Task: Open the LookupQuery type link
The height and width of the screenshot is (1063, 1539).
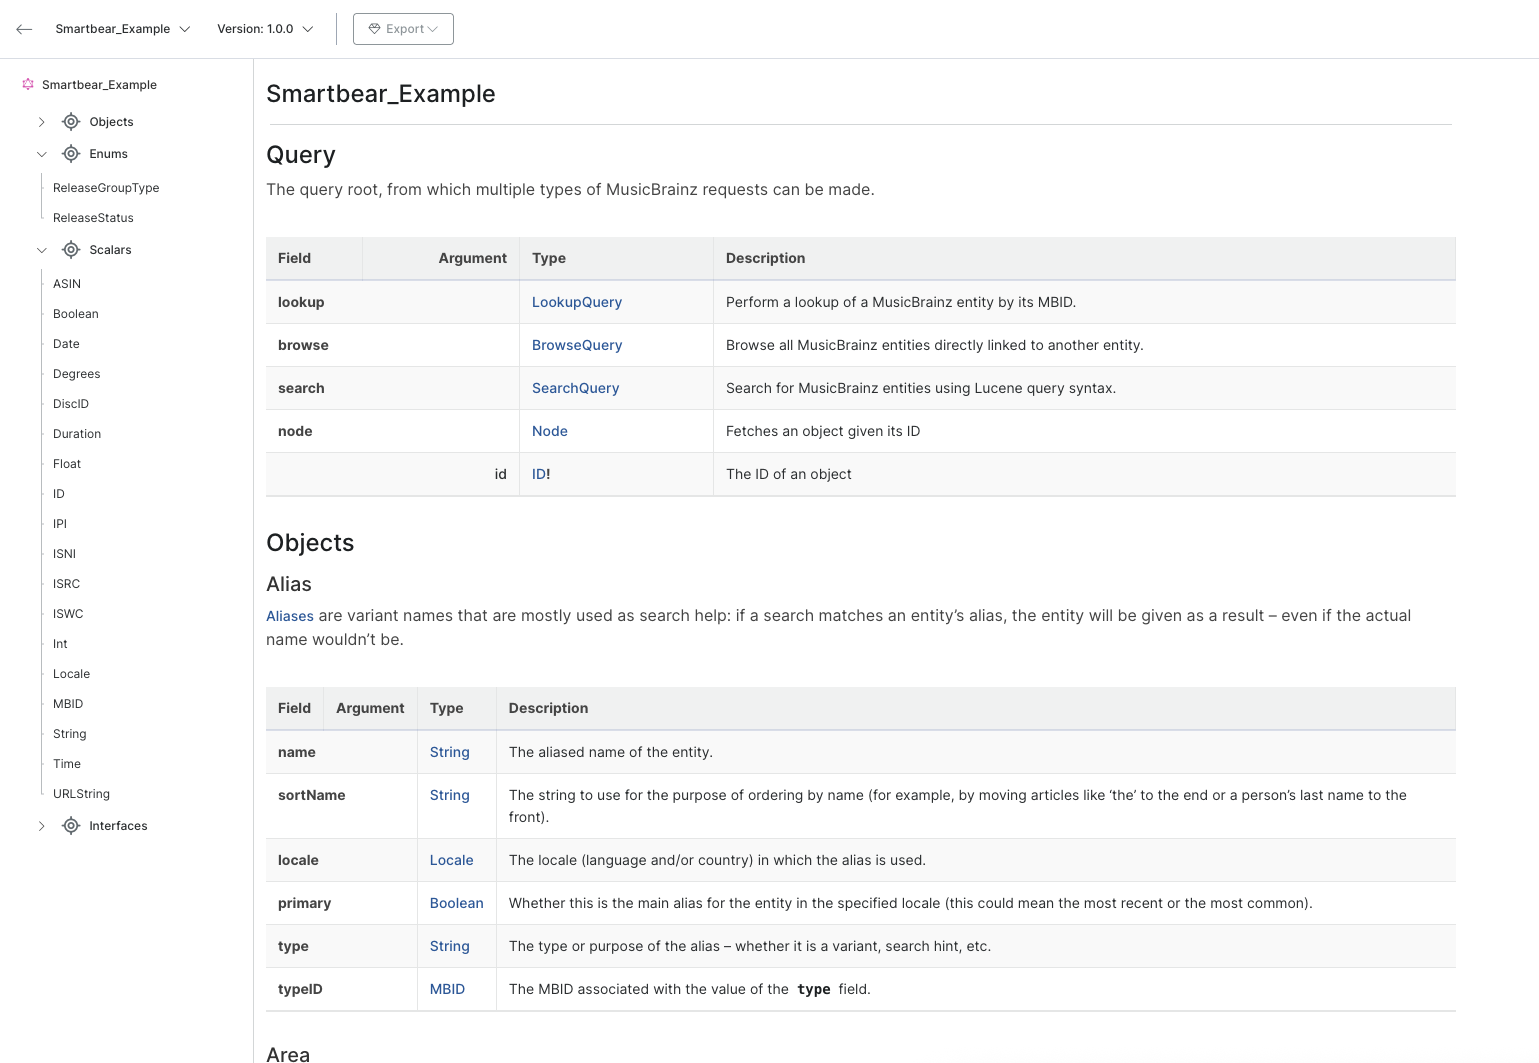Action: pyautogui.click(x=577, y=301)
